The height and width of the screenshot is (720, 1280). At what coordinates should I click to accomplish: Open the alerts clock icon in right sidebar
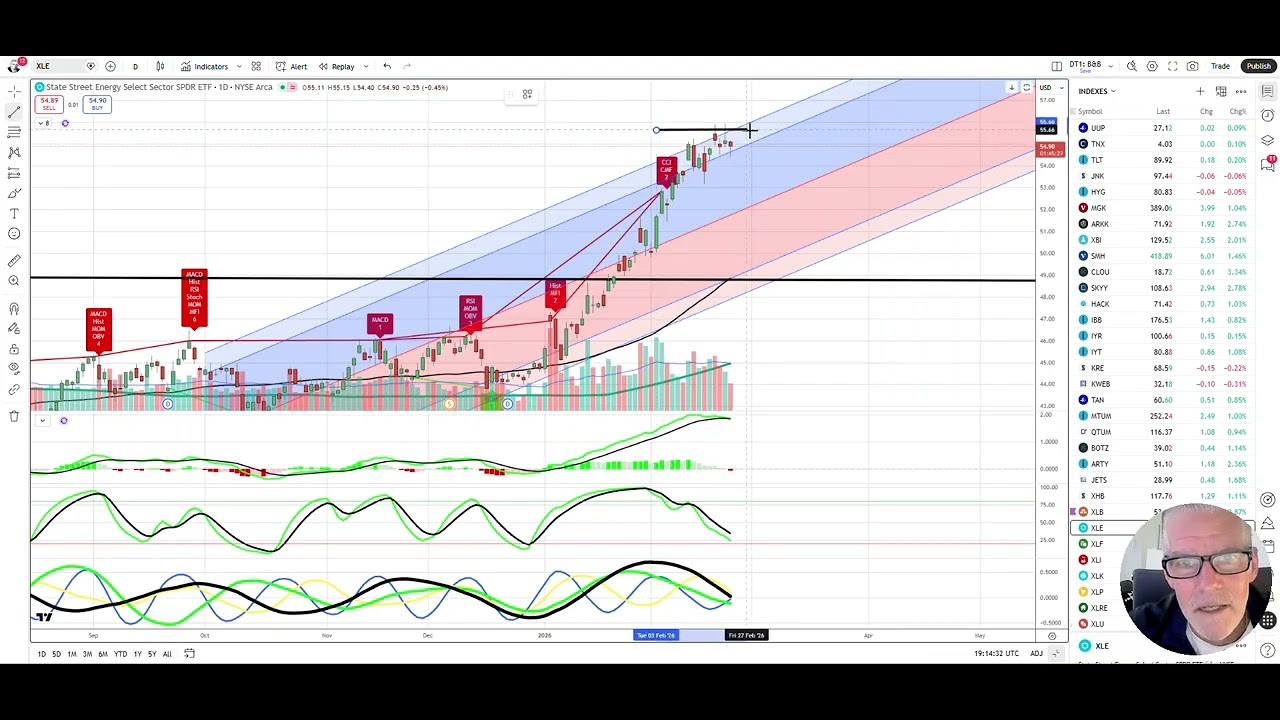[1267, 116]
